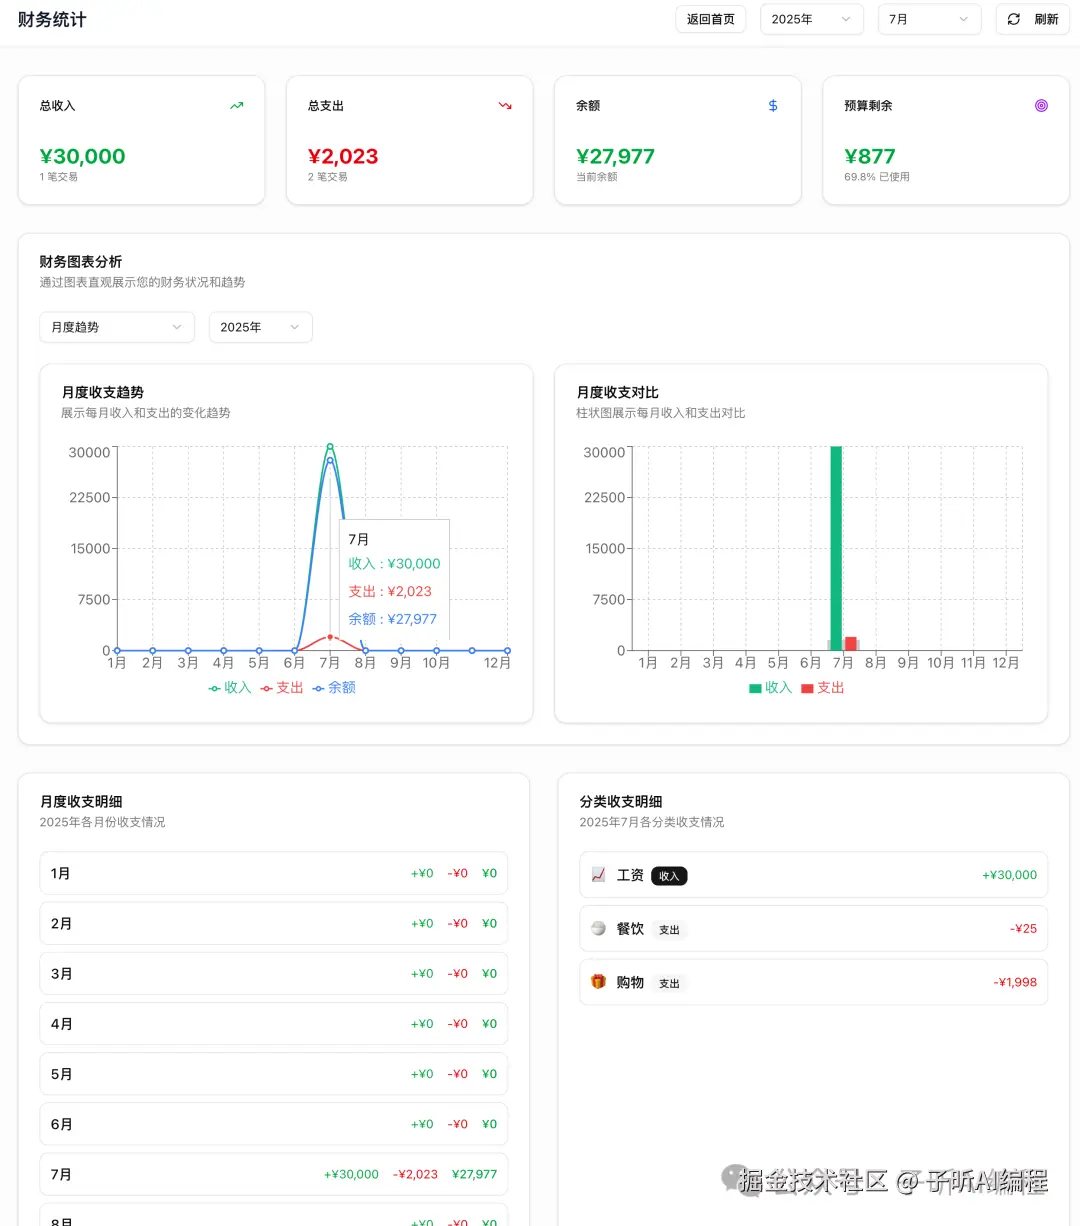Select the 3月 row in monthly details

(x=274, y=973)
